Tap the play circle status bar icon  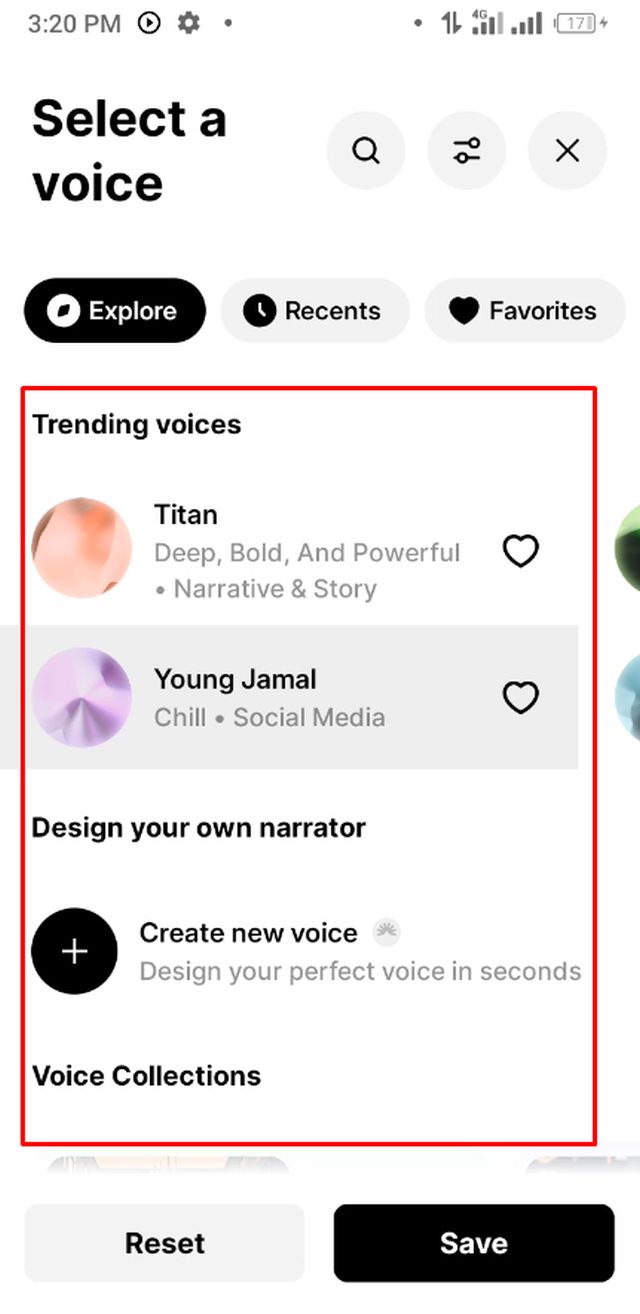[149, 23]
